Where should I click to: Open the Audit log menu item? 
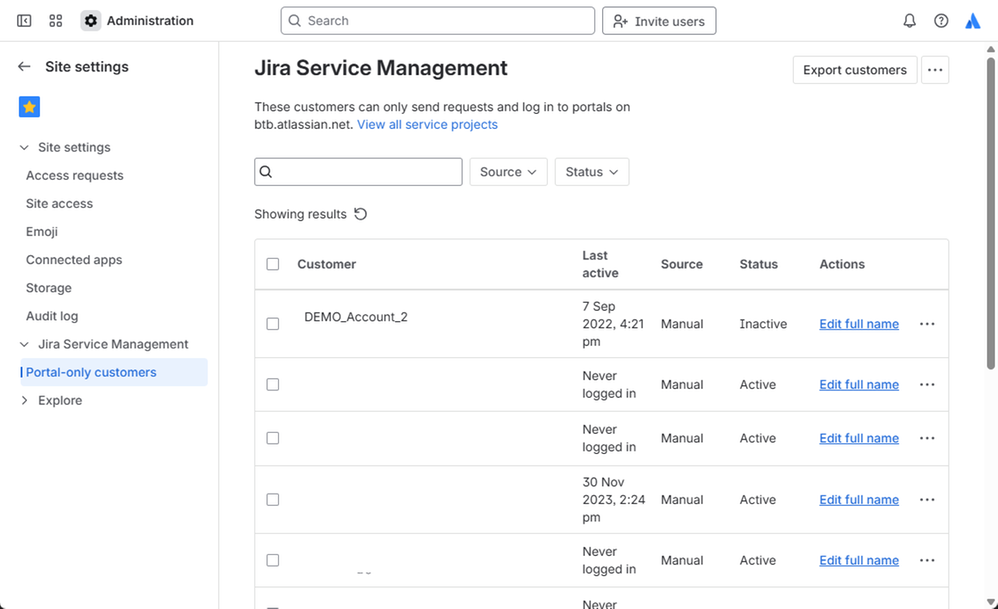(x=52, y=316)
